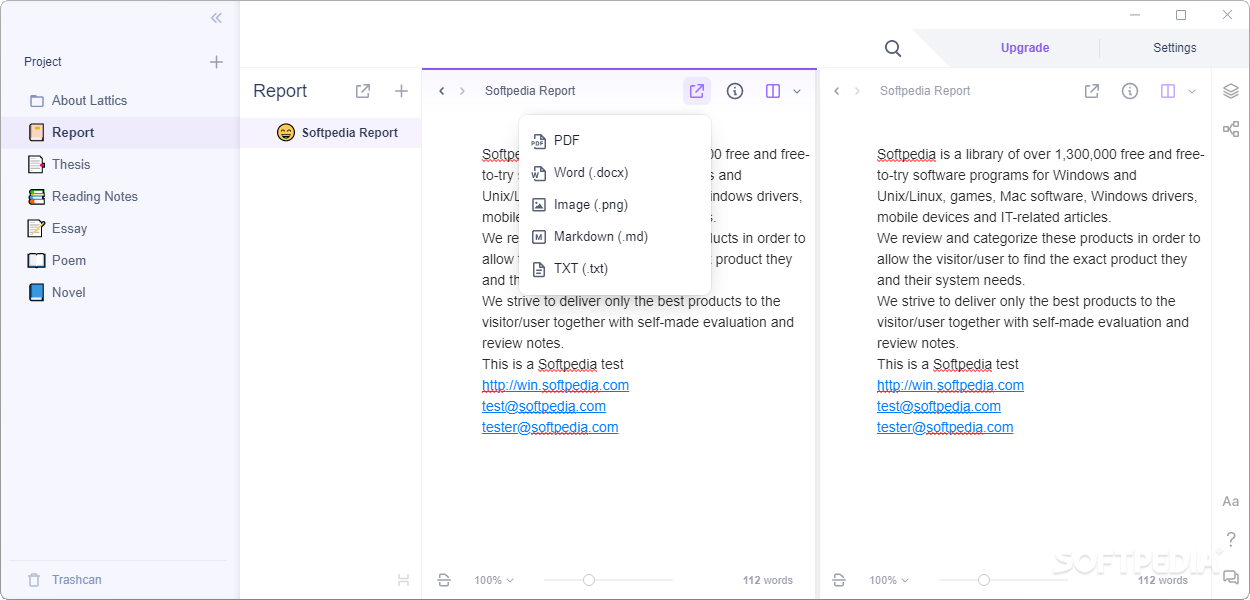
Task: Toggle split view in left editor pane
Action: (x=773, y=91)
